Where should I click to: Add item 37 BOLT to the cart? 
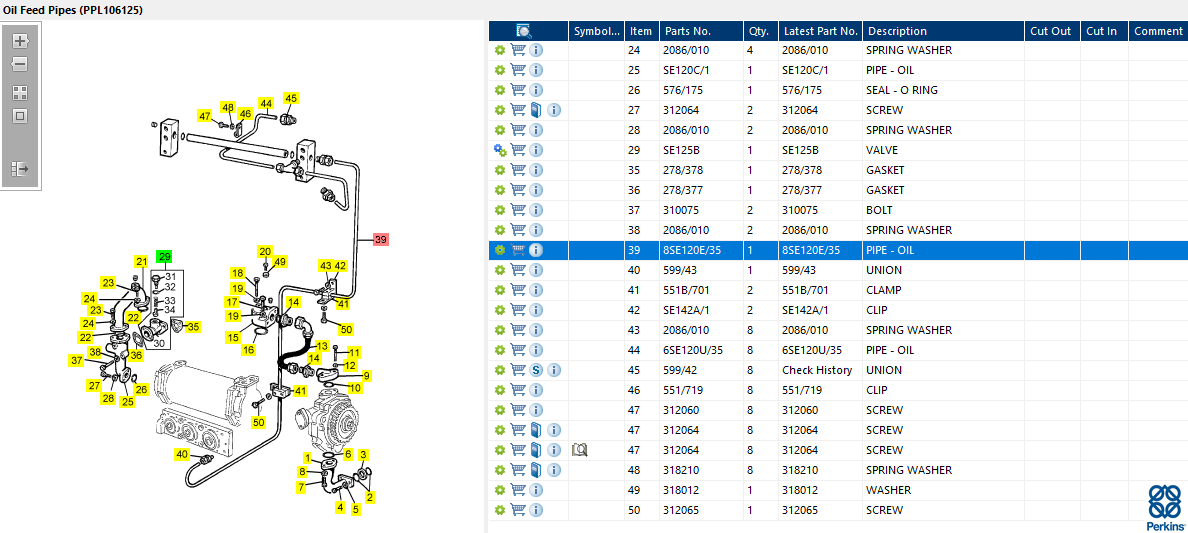point(518,210)
